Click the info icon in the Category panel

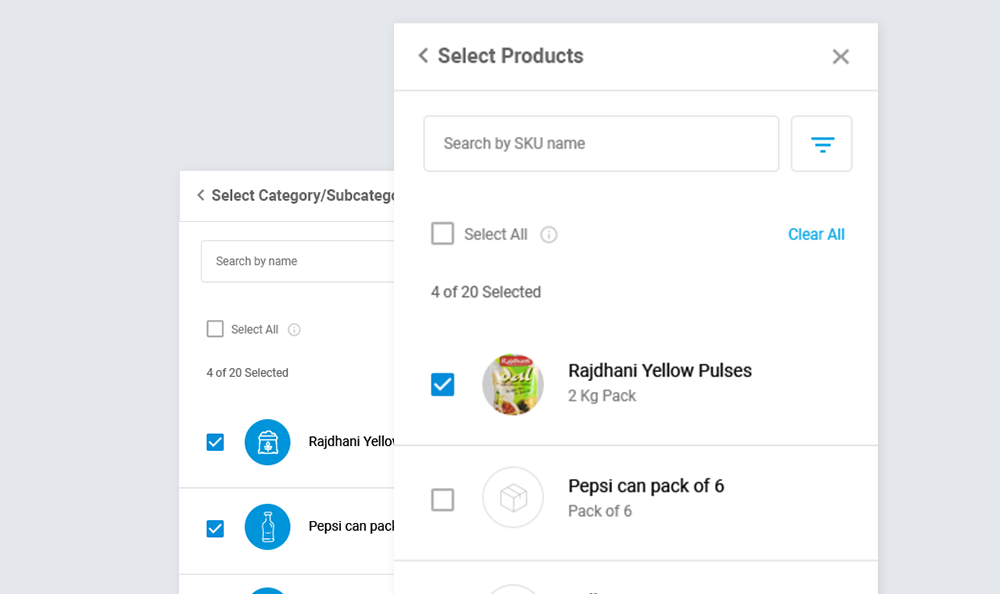(x=294, y=330)
